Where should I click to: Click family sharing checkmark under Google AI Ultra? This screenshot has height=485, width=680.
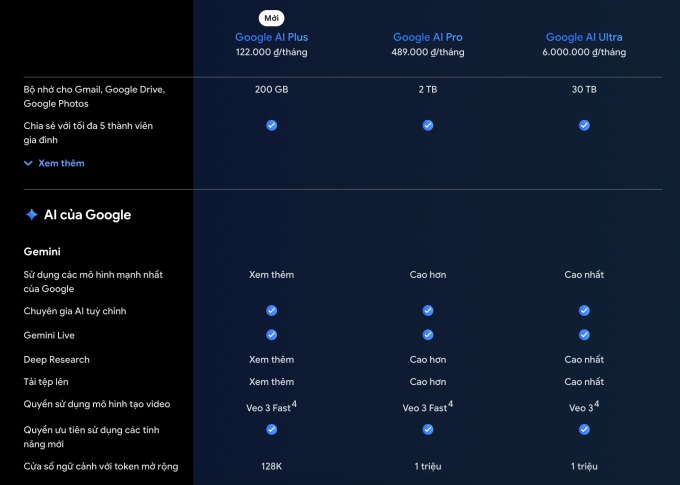tap(584, 126)
